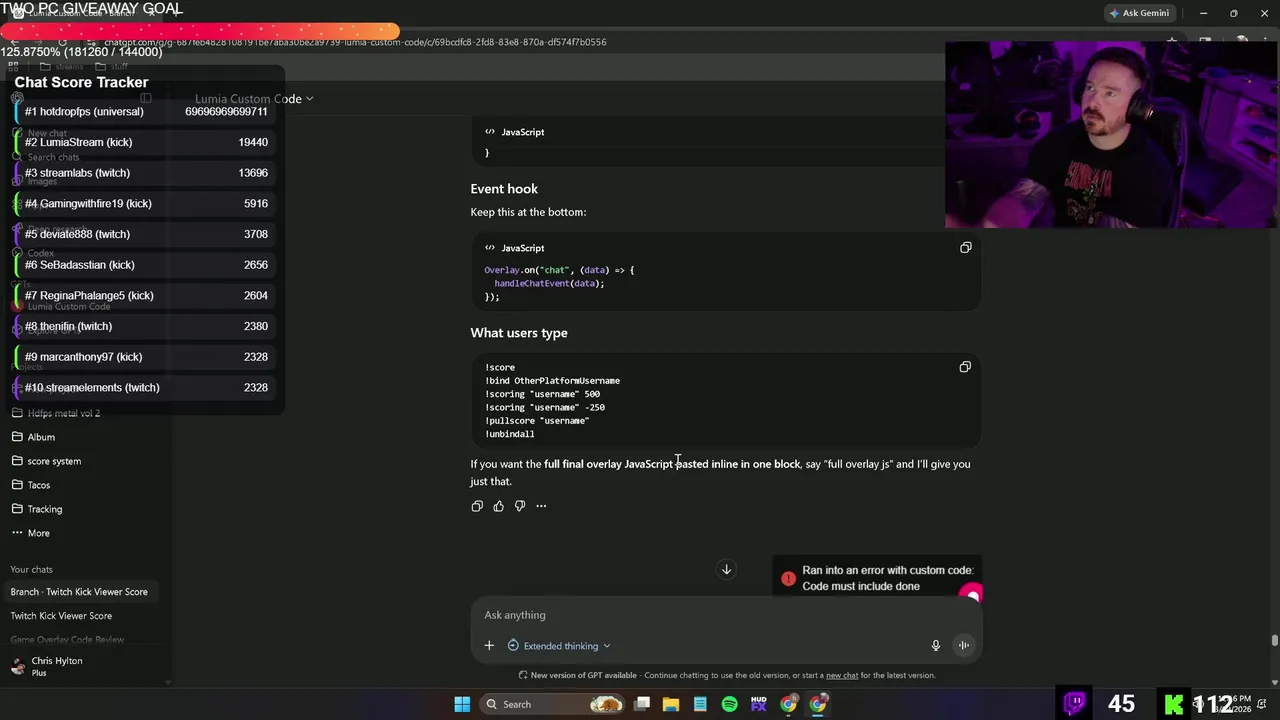
Task: Select #9 marcanthony97 (kick) tracker row
Action: click(146, 357)
